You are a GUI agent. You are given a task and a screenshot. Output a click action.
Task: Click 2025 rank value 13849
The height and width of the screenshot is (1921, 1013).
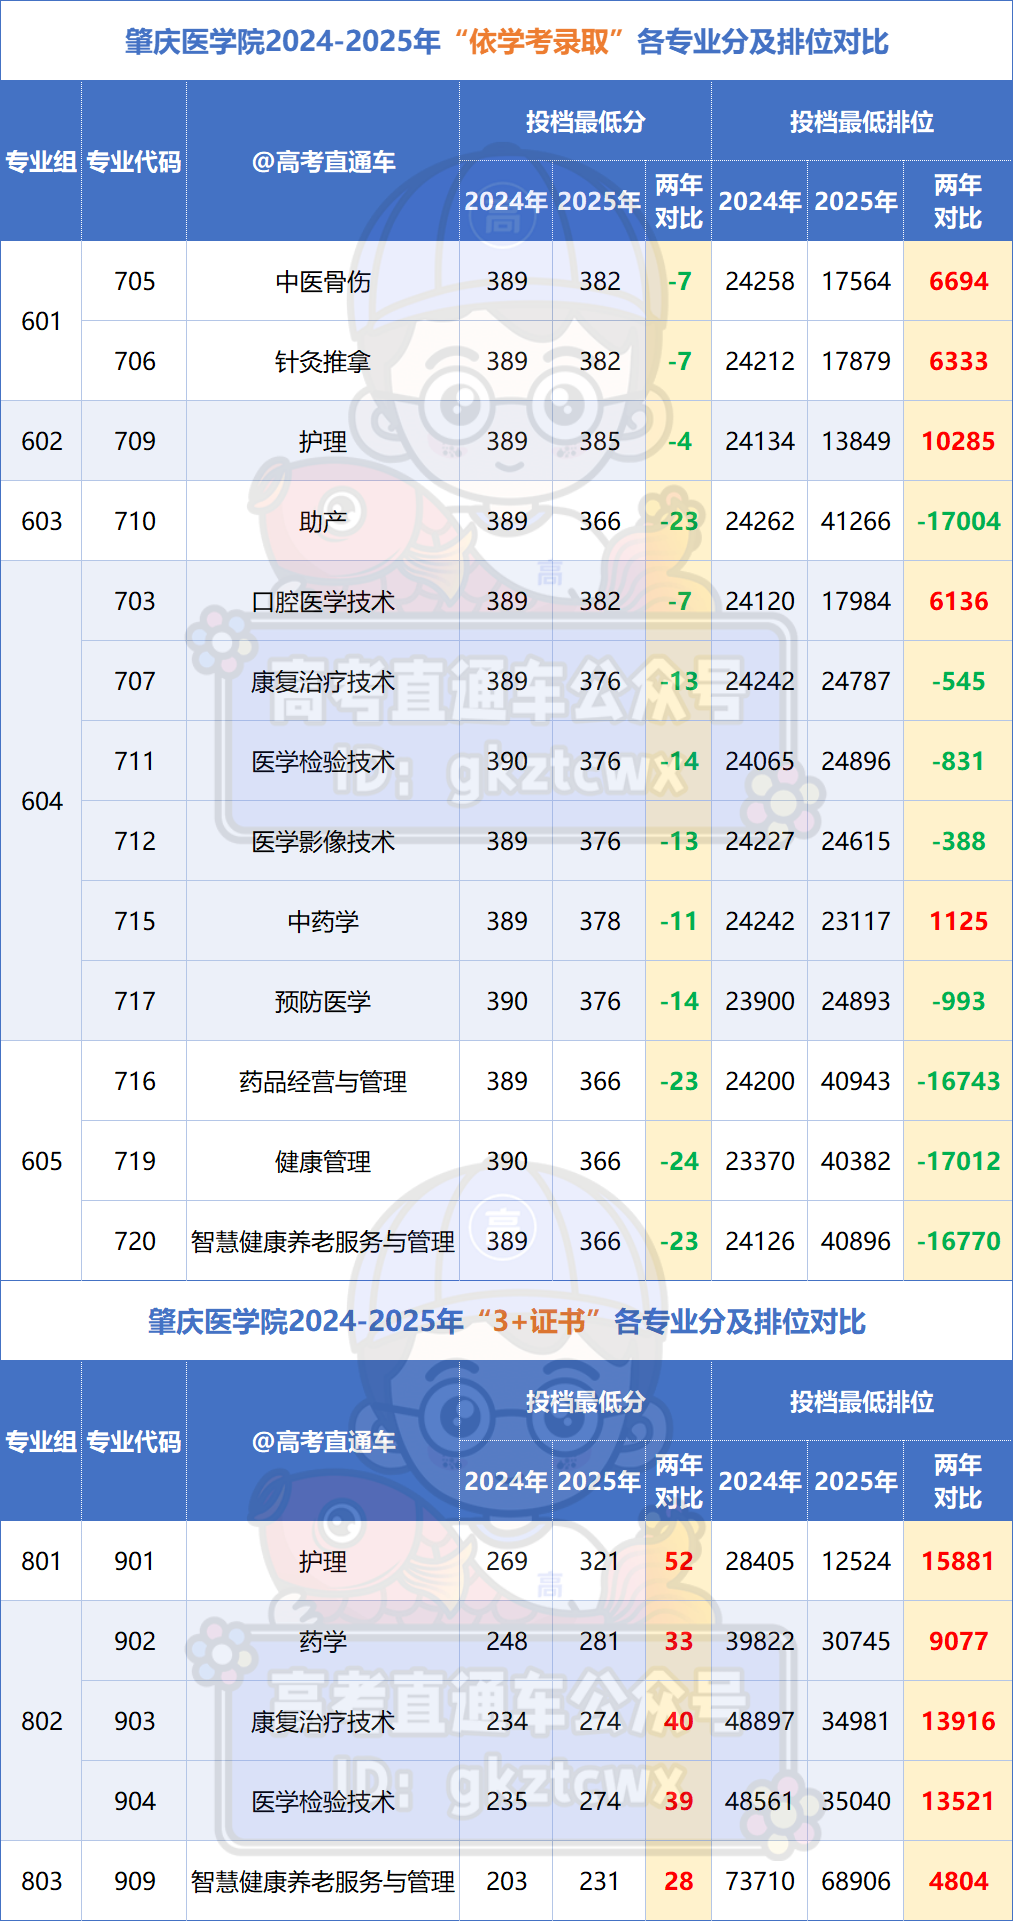[x=856, y=441]
